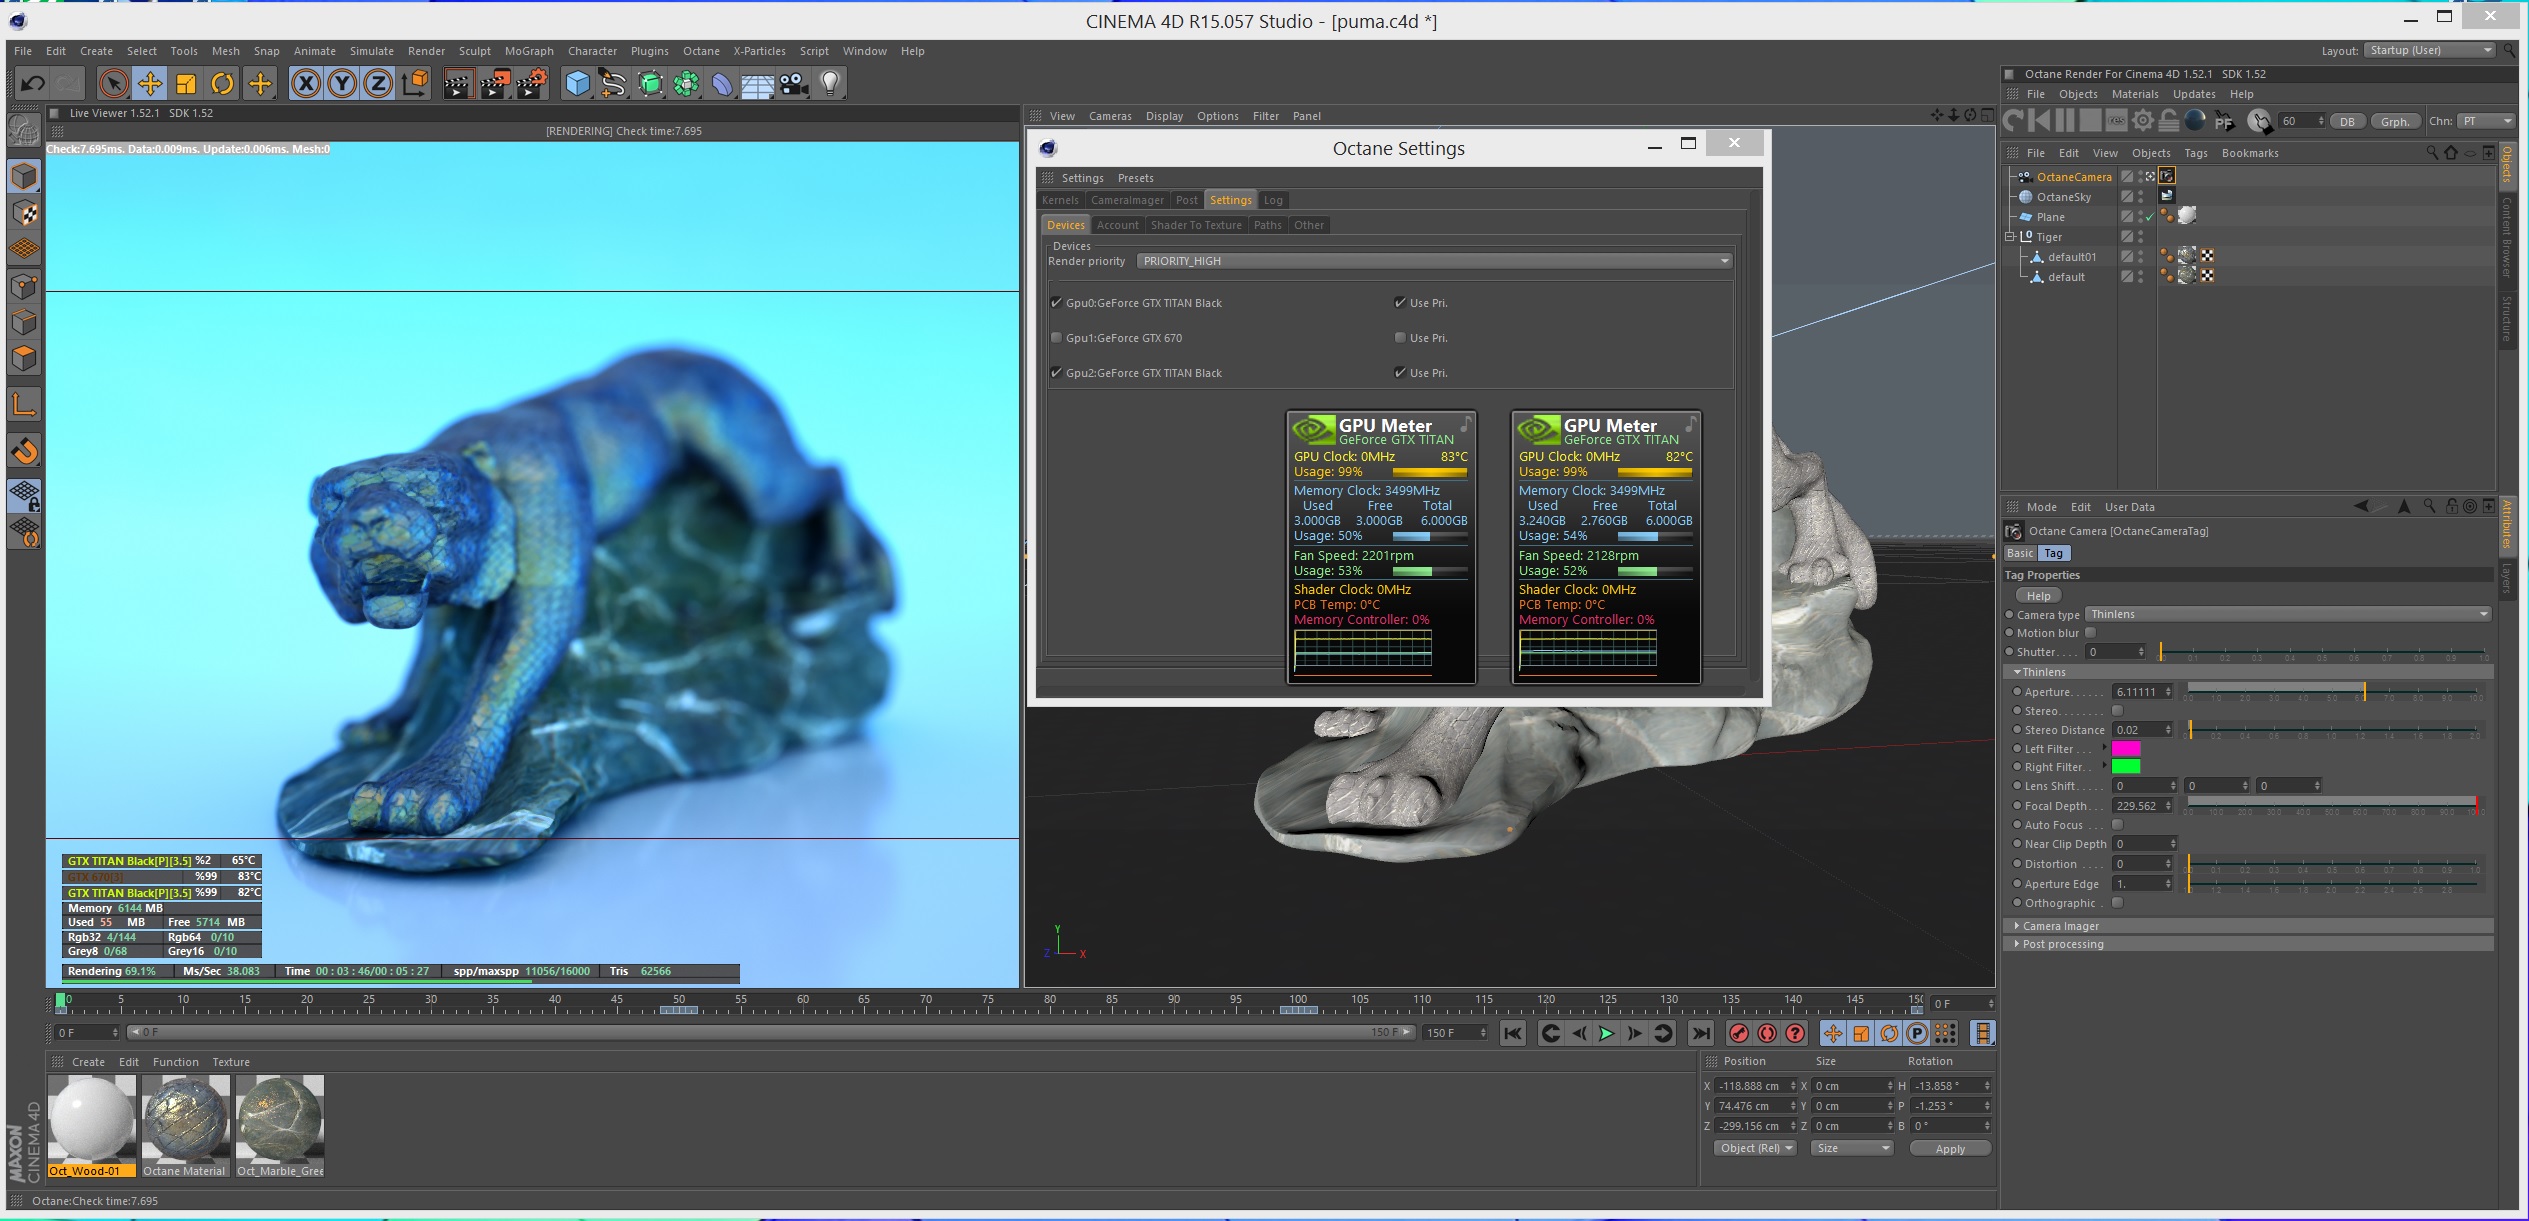This screenshot has height=1221, width=2529.
Task: Click the Help button in Tag Properties
Action: coord(2038,595)
